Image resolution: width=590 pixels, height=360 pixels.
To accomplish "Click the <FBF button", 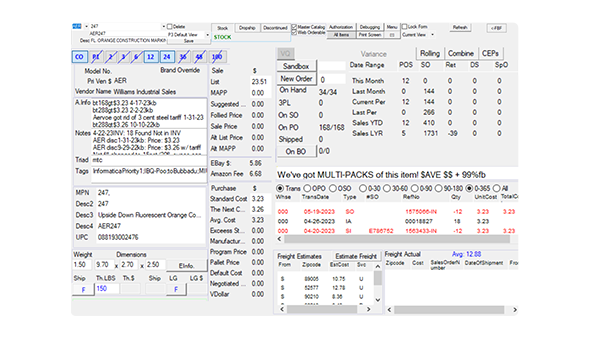I will coord(497,28).
